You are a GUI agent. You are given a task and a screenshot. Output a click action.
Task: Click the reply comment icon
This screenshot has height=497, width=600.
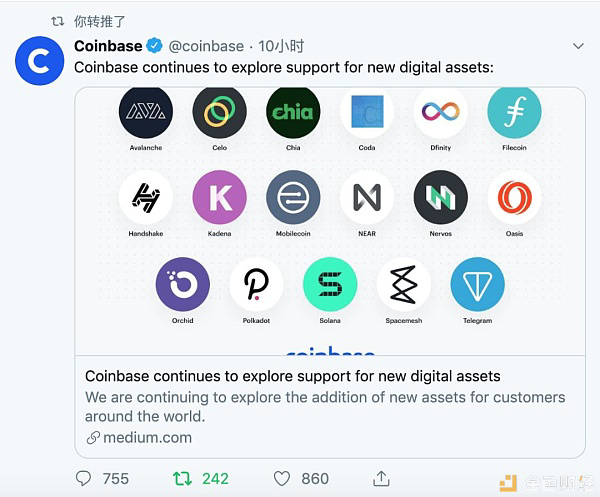tap(83, 478)
